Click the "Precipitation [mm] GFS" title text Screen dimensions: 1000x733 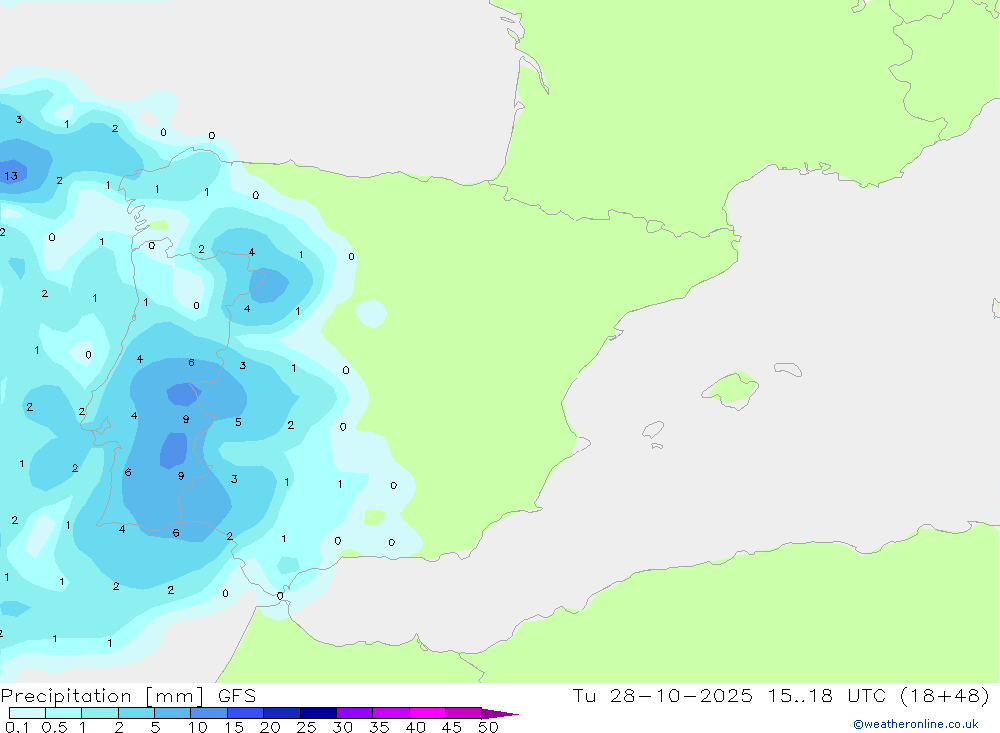tap(128, 696)
